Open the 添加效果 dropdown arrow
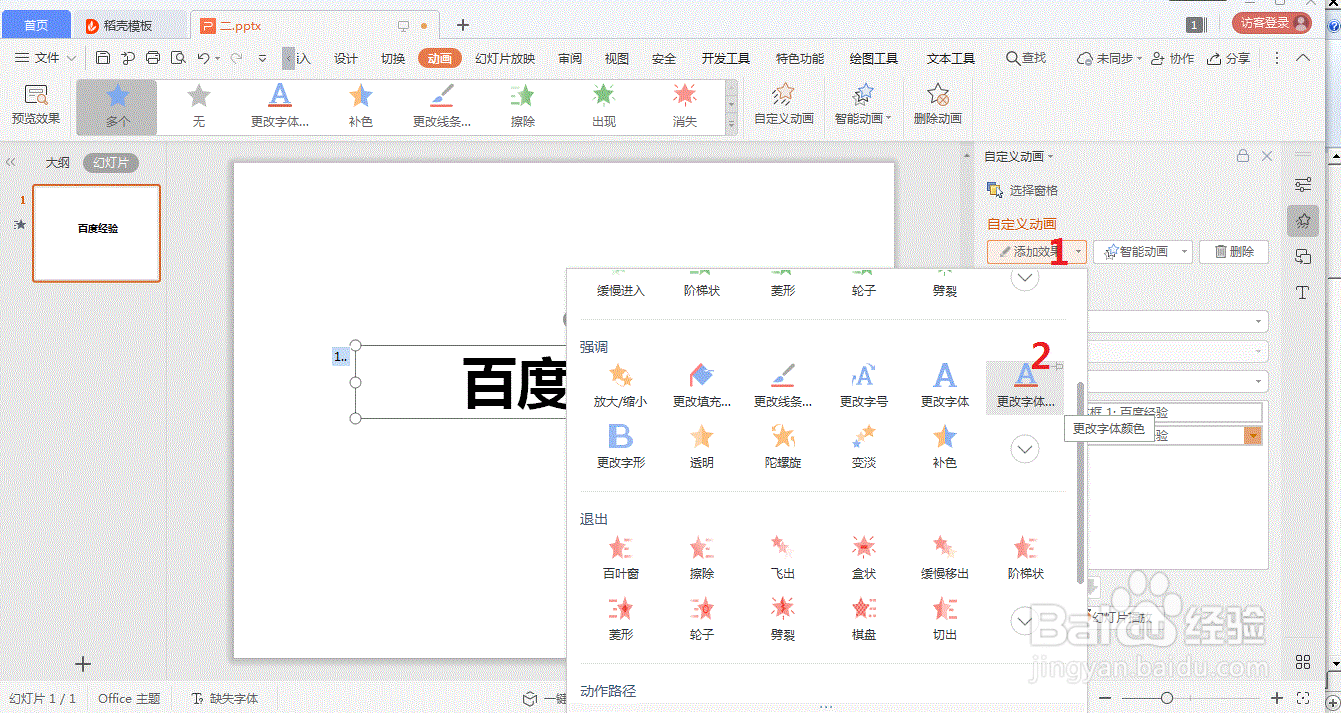 coord(1080,252)
